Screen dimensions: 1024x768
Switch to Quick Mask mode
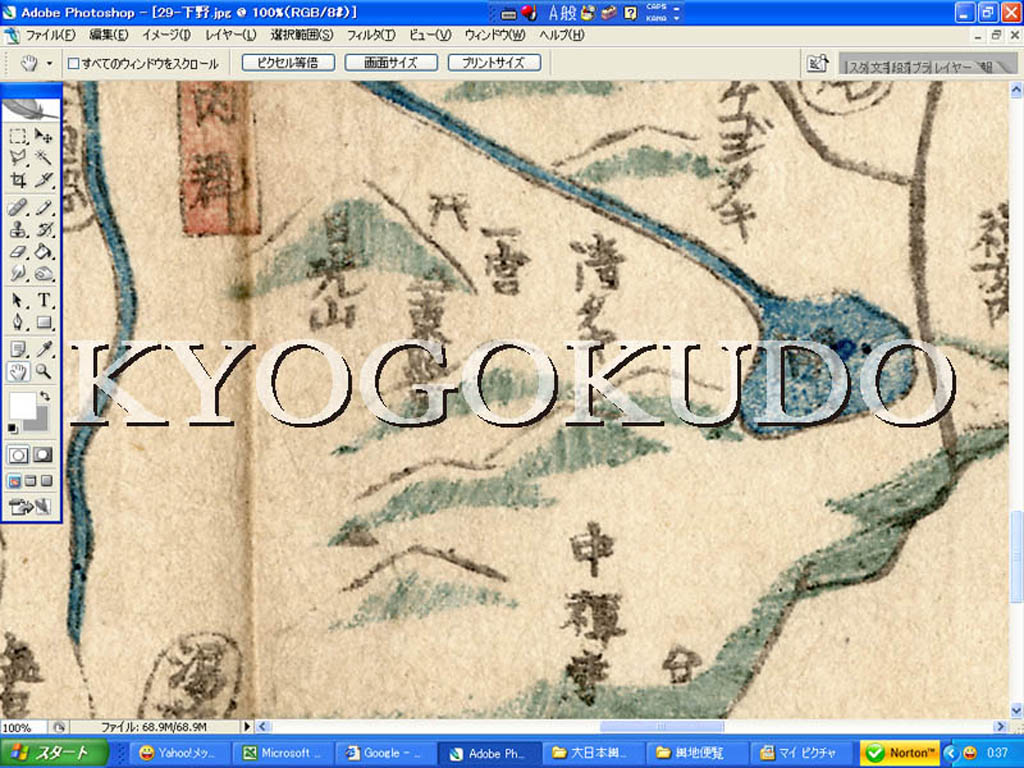pyautogui.click(x=43, y=455)
